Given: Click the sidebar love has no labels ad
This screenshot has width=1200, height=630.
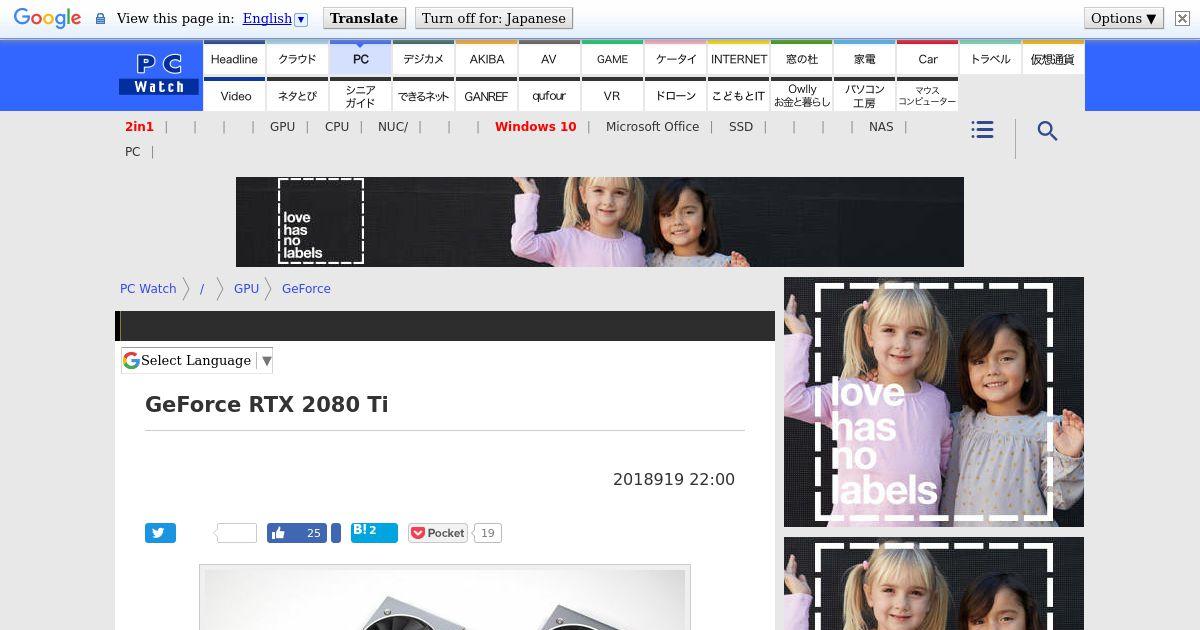Looking at the screenshot, I should (x=934, y=402).
